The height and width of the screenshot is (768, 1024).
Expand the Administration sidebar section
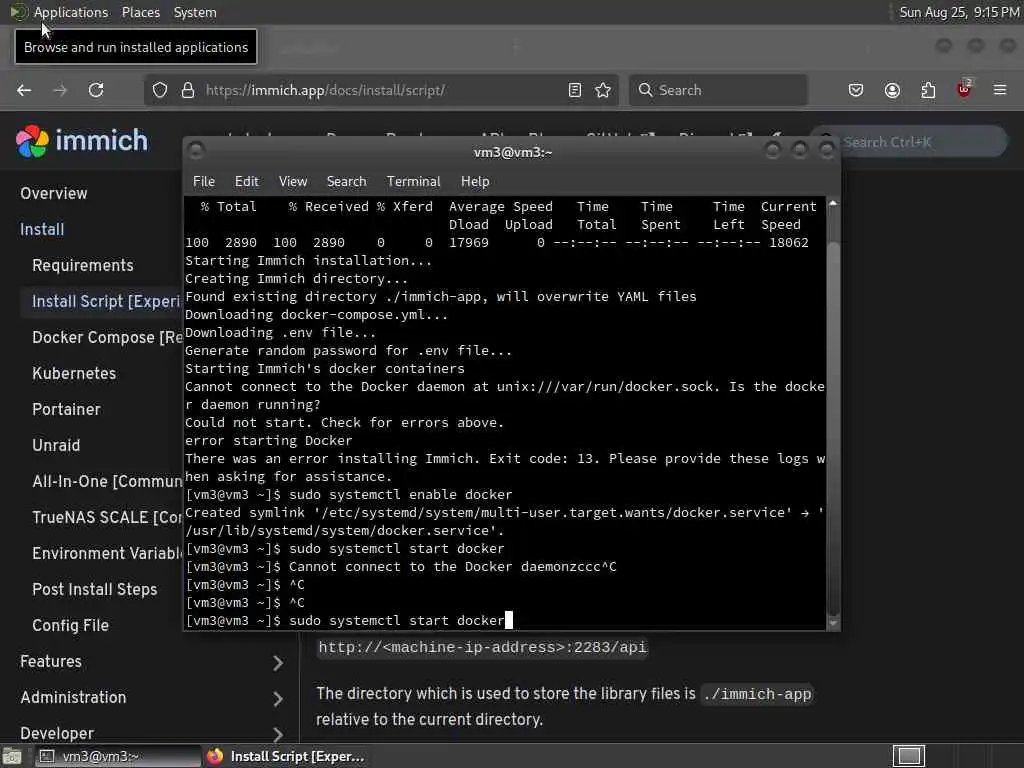pyautogui.click(x=278, y=698)
